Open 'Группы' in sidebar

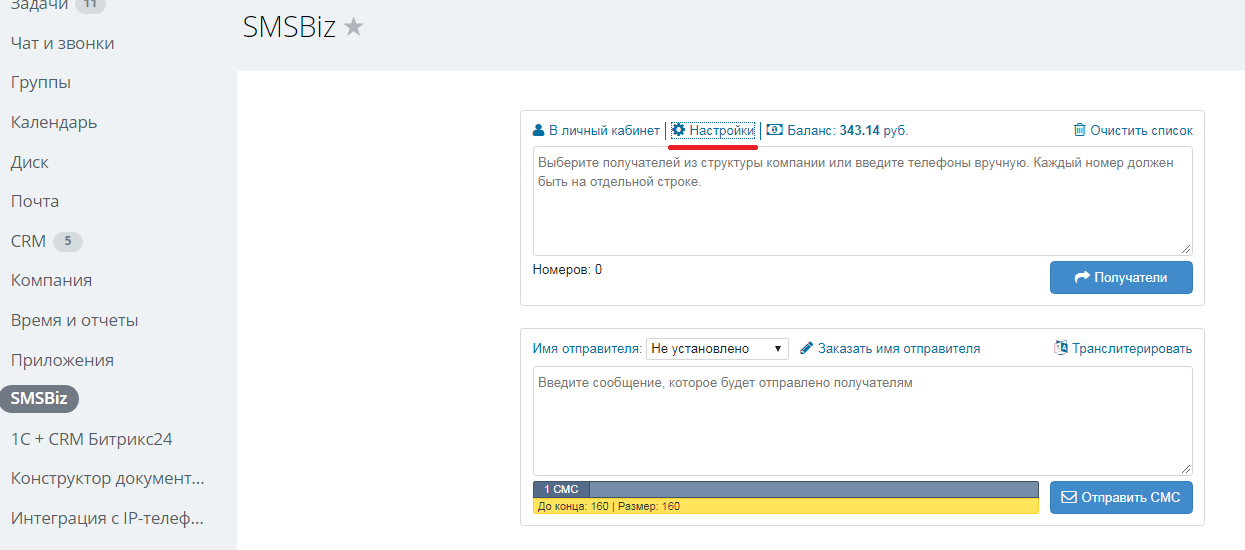[x=41, y=82]
